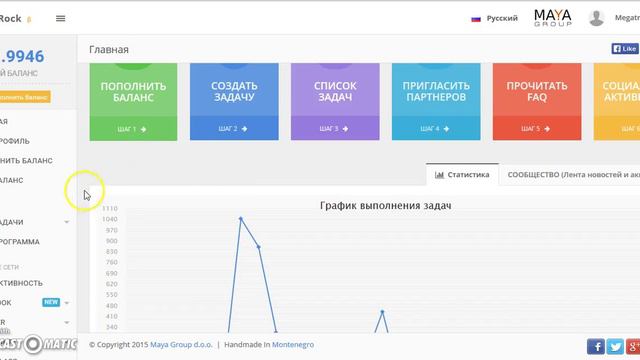Open the ПРОФИЛЬ sidebar item
This screenshot has width=640, height=360.
(15, 141)
